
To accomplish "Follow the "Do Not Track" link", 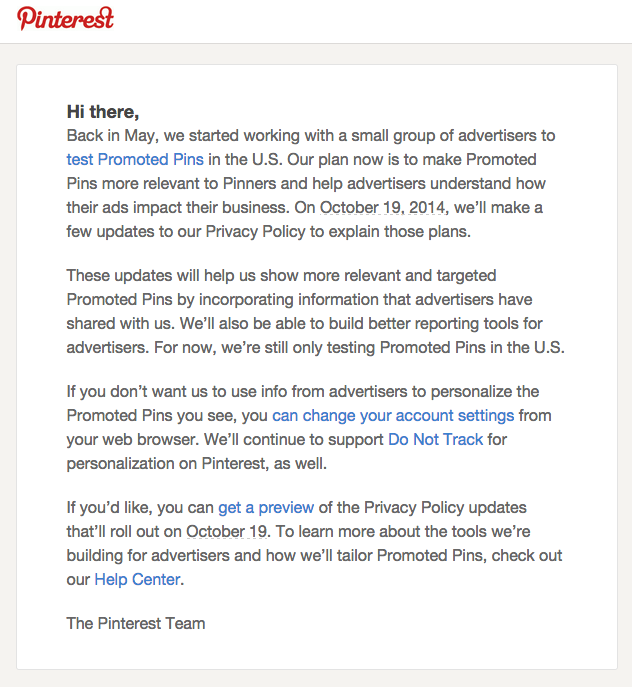I will 435,439.
